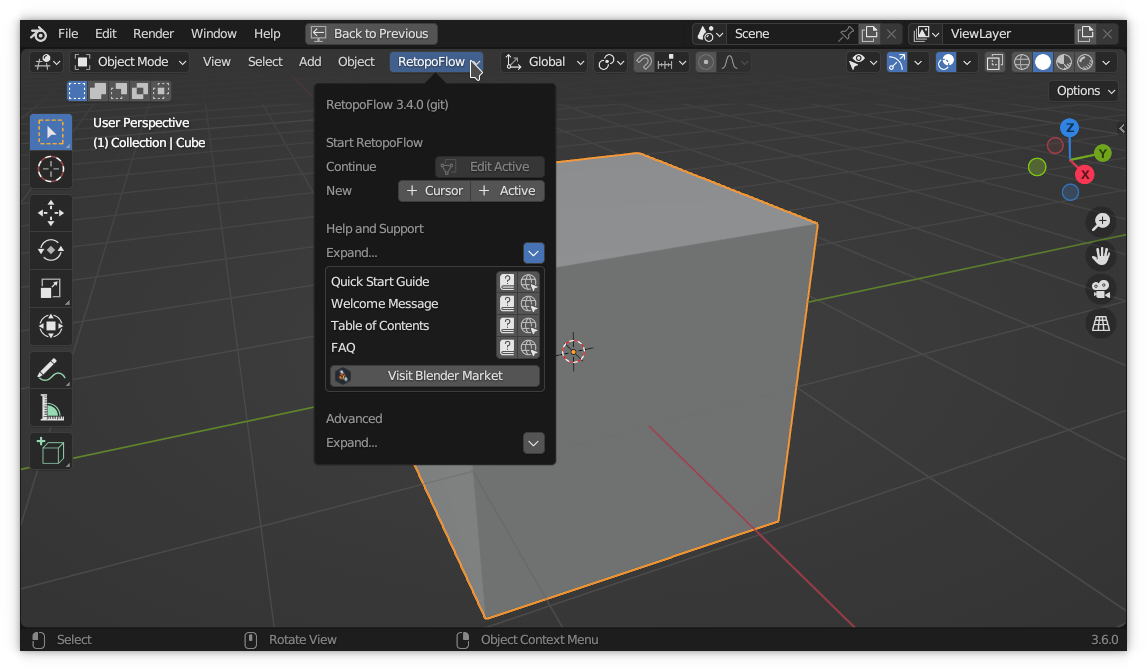Screen dimensions: 1147x671
Task: Open viewport shading options dropdown
Action: pyautogui.click(x=1106, y=62)
